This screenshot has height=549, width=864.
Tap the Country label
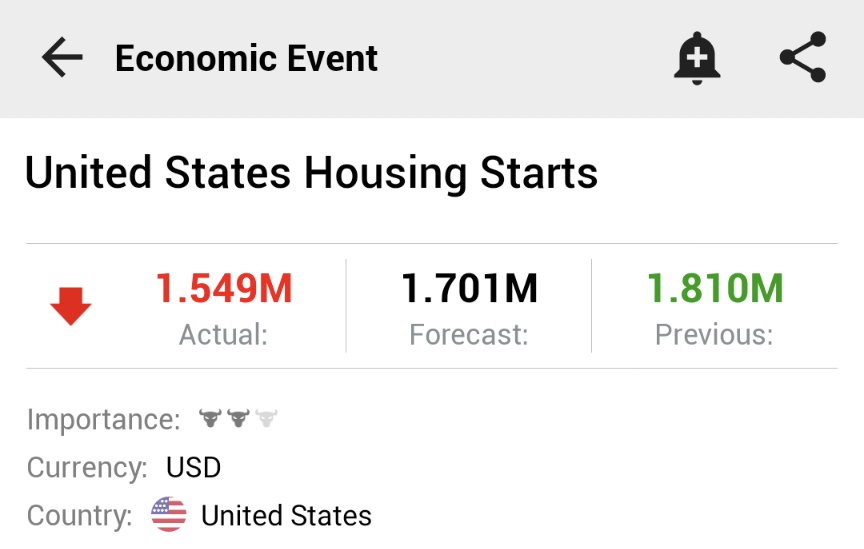79,516
